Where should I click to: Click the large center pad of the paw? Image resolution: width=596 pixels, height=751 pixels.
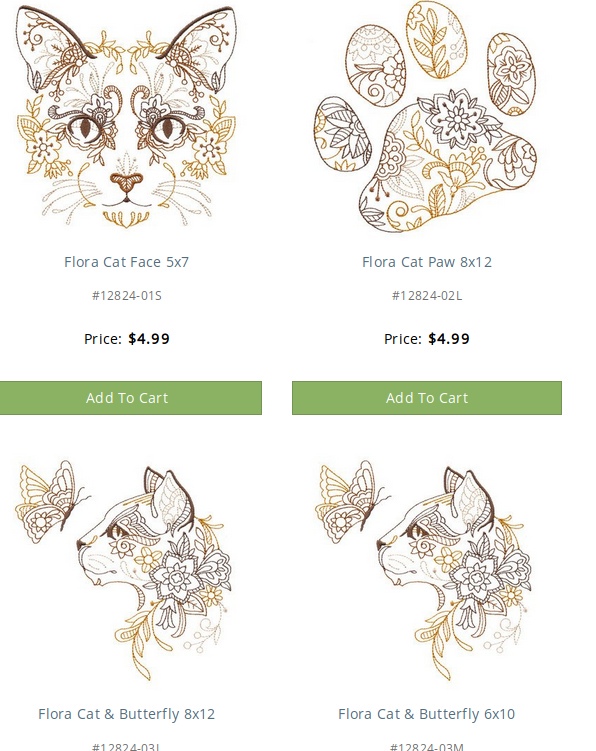pyautogui.click(x=448, y=160)
